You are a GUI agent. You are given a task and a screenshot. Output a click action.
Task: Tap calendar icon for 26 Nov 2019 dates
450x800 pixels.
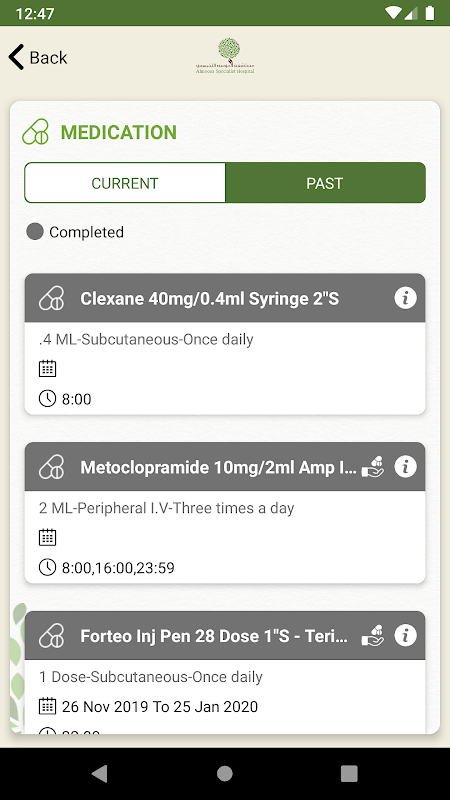[x=47, y=706]
